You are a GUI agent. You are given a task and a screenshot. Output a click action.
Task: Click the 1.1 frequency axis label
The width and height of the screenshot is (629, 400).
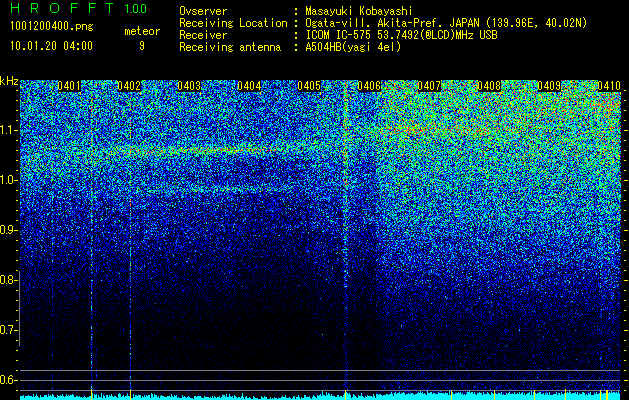pos(8,130)
